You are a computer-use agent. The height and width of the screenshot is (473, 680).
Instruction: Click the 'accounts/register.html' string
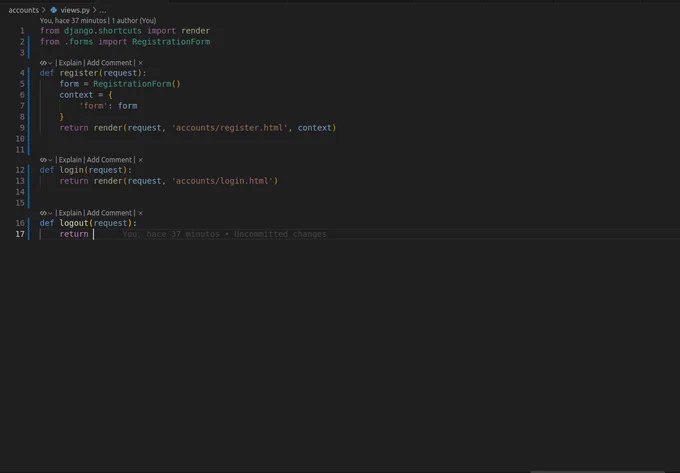click(x=229, y=128)
